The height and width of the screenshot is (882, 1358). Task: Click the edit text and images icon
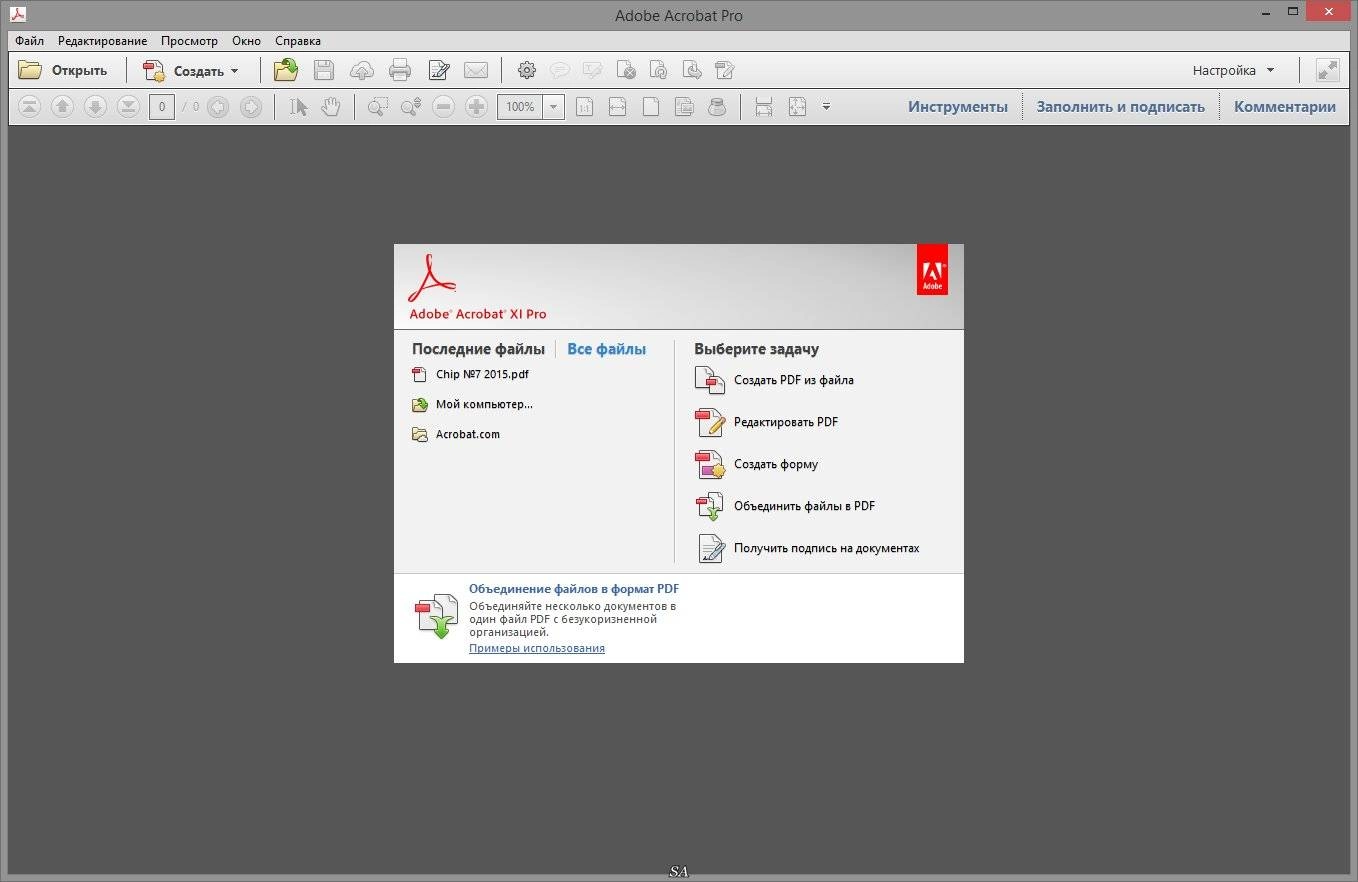[x=438, y=70]
